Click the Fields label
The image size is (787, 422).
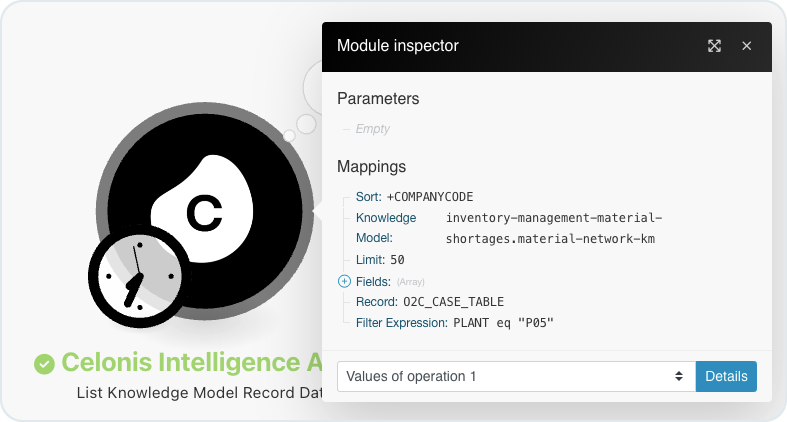(x=373, y=282)
